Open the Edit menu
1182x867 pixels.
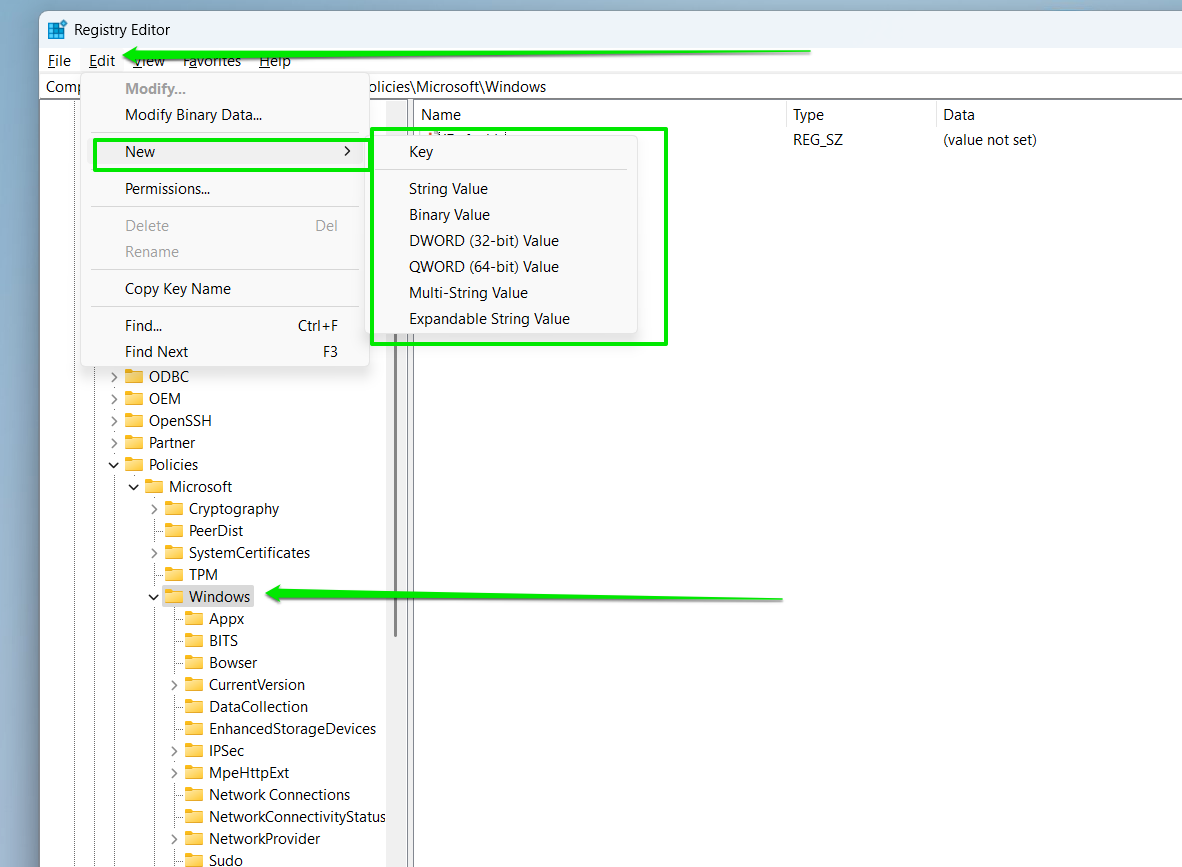[x=102, y=61]
